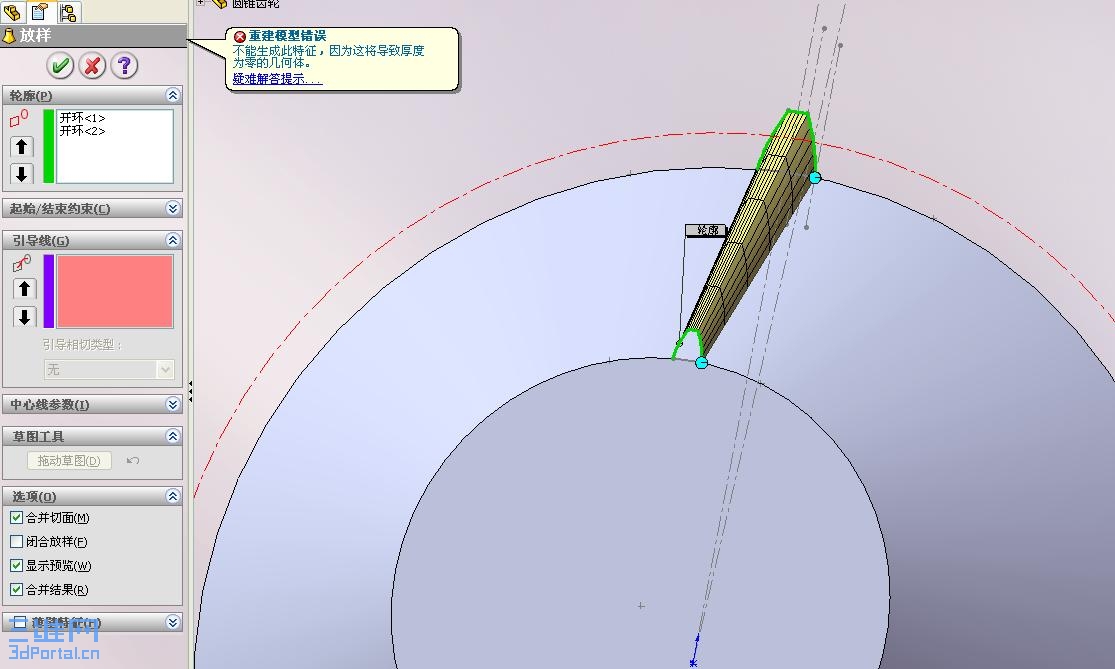This screenshot has width=1115, height=669.
Task: Switch to the PropertyManager tab
Action: pyautogui.click(x=40, y=11)
